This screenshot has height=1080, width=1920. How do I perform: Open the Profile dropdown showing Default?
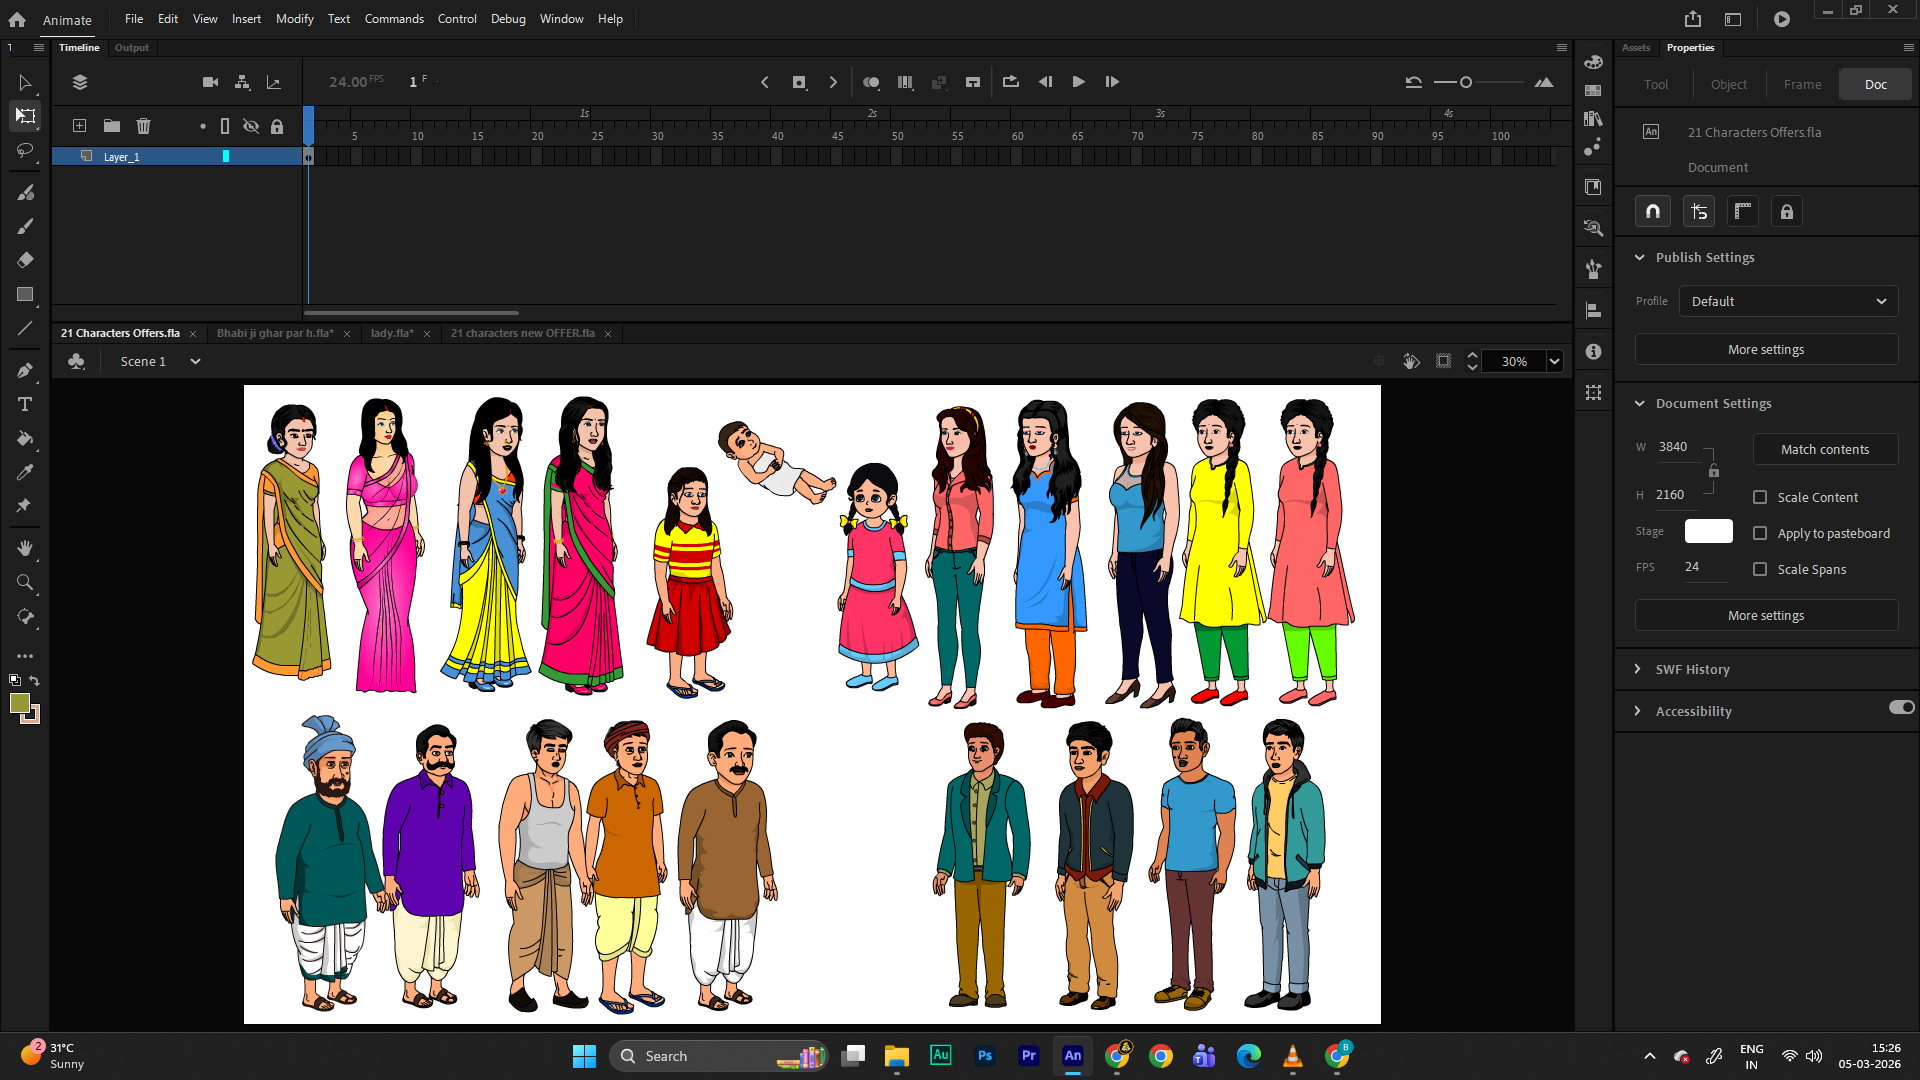[1787, 301]
